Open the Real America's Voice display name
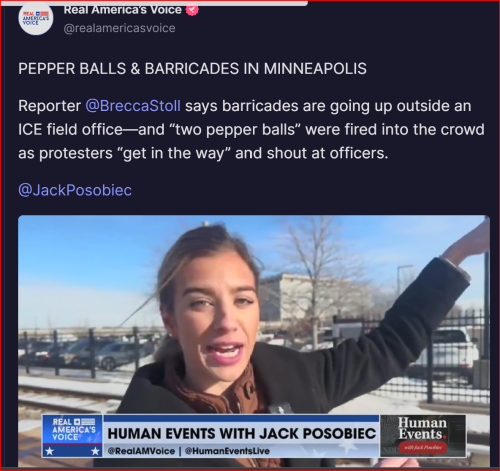 tap(122, 10)
